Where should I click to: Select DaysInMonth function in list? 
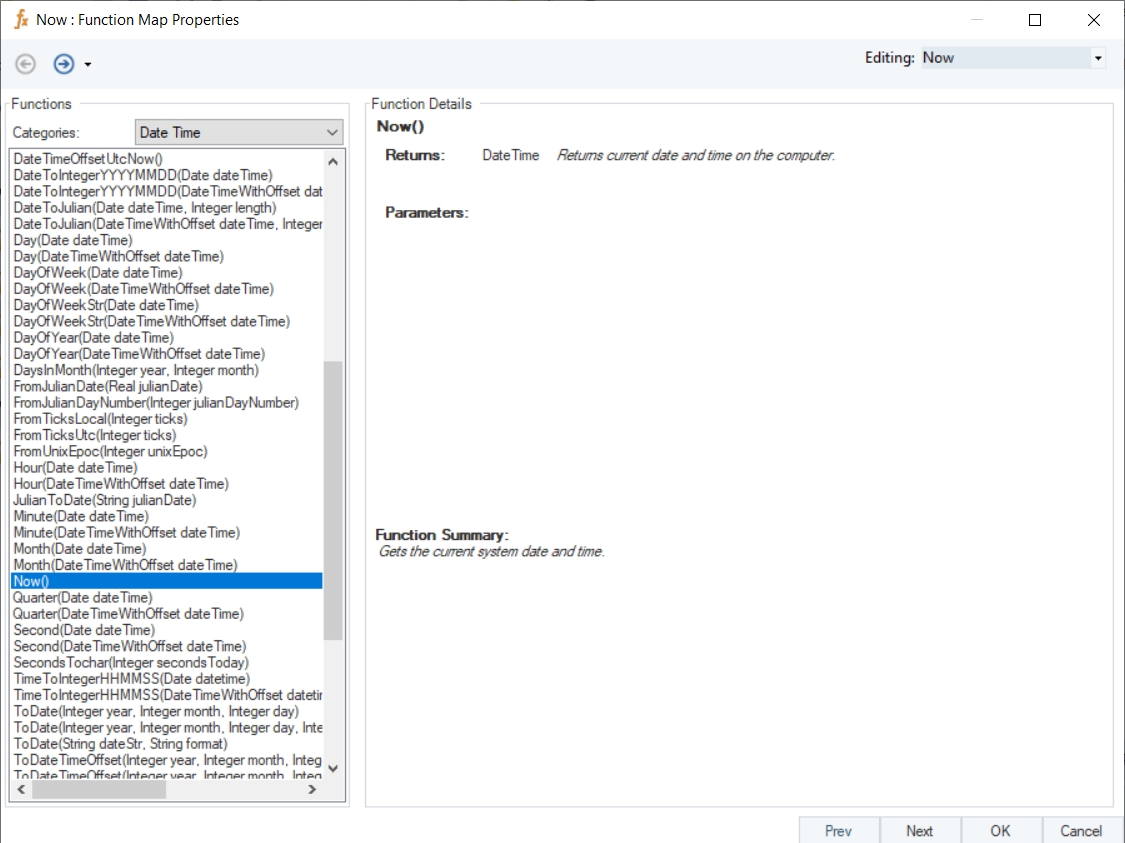136,370
